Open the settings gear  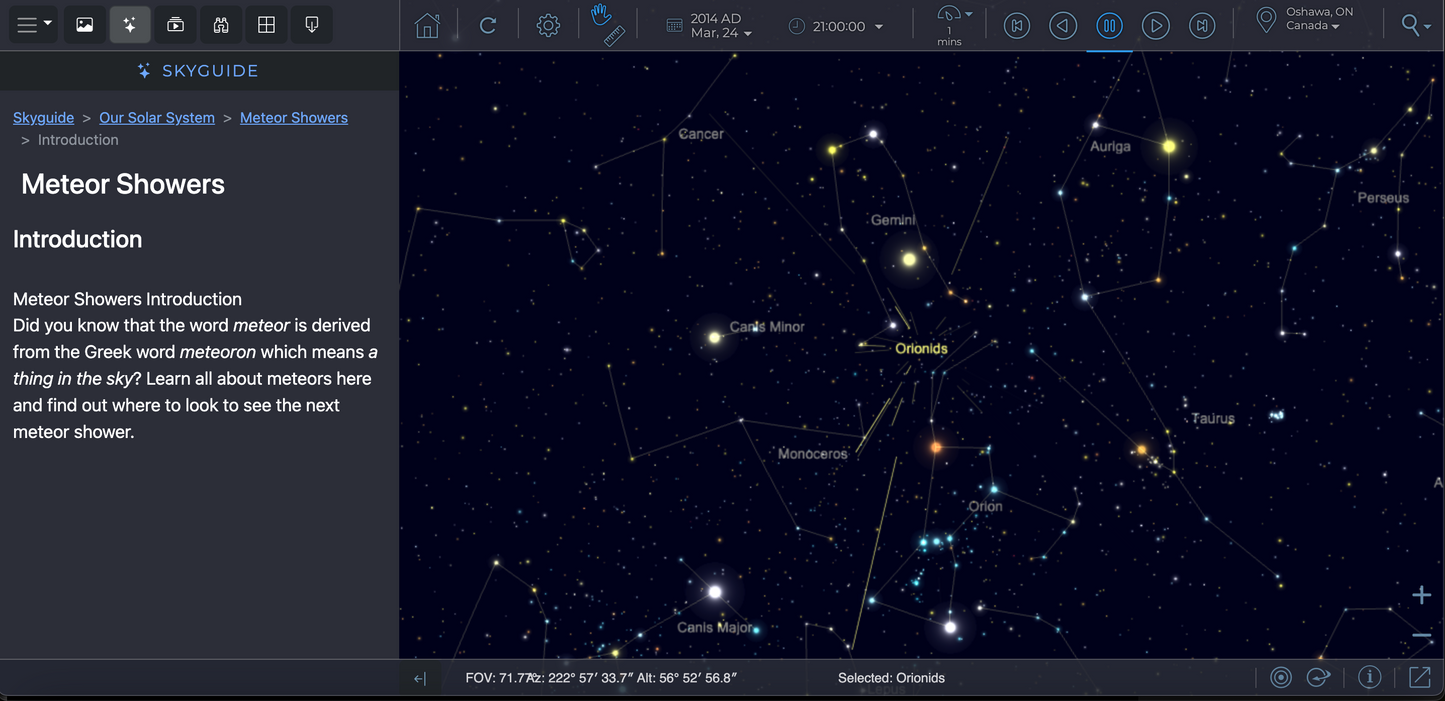548,26
